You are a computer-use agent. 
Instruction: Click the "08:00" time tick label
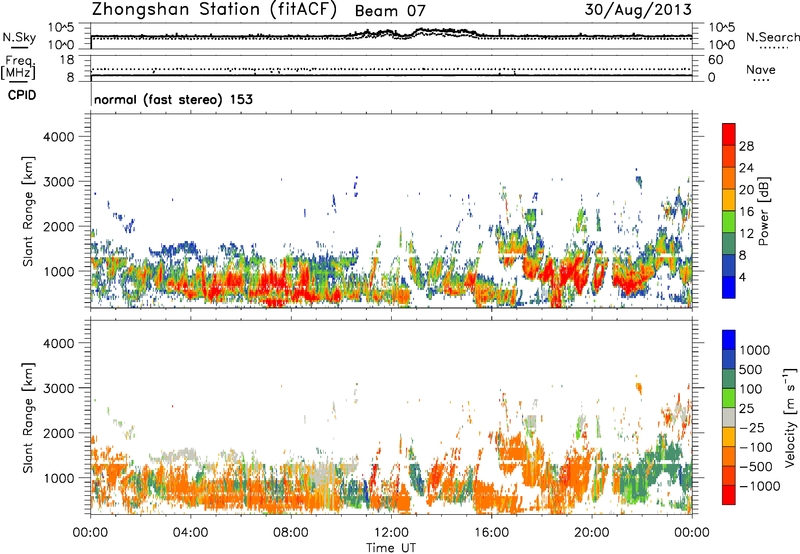291,533
